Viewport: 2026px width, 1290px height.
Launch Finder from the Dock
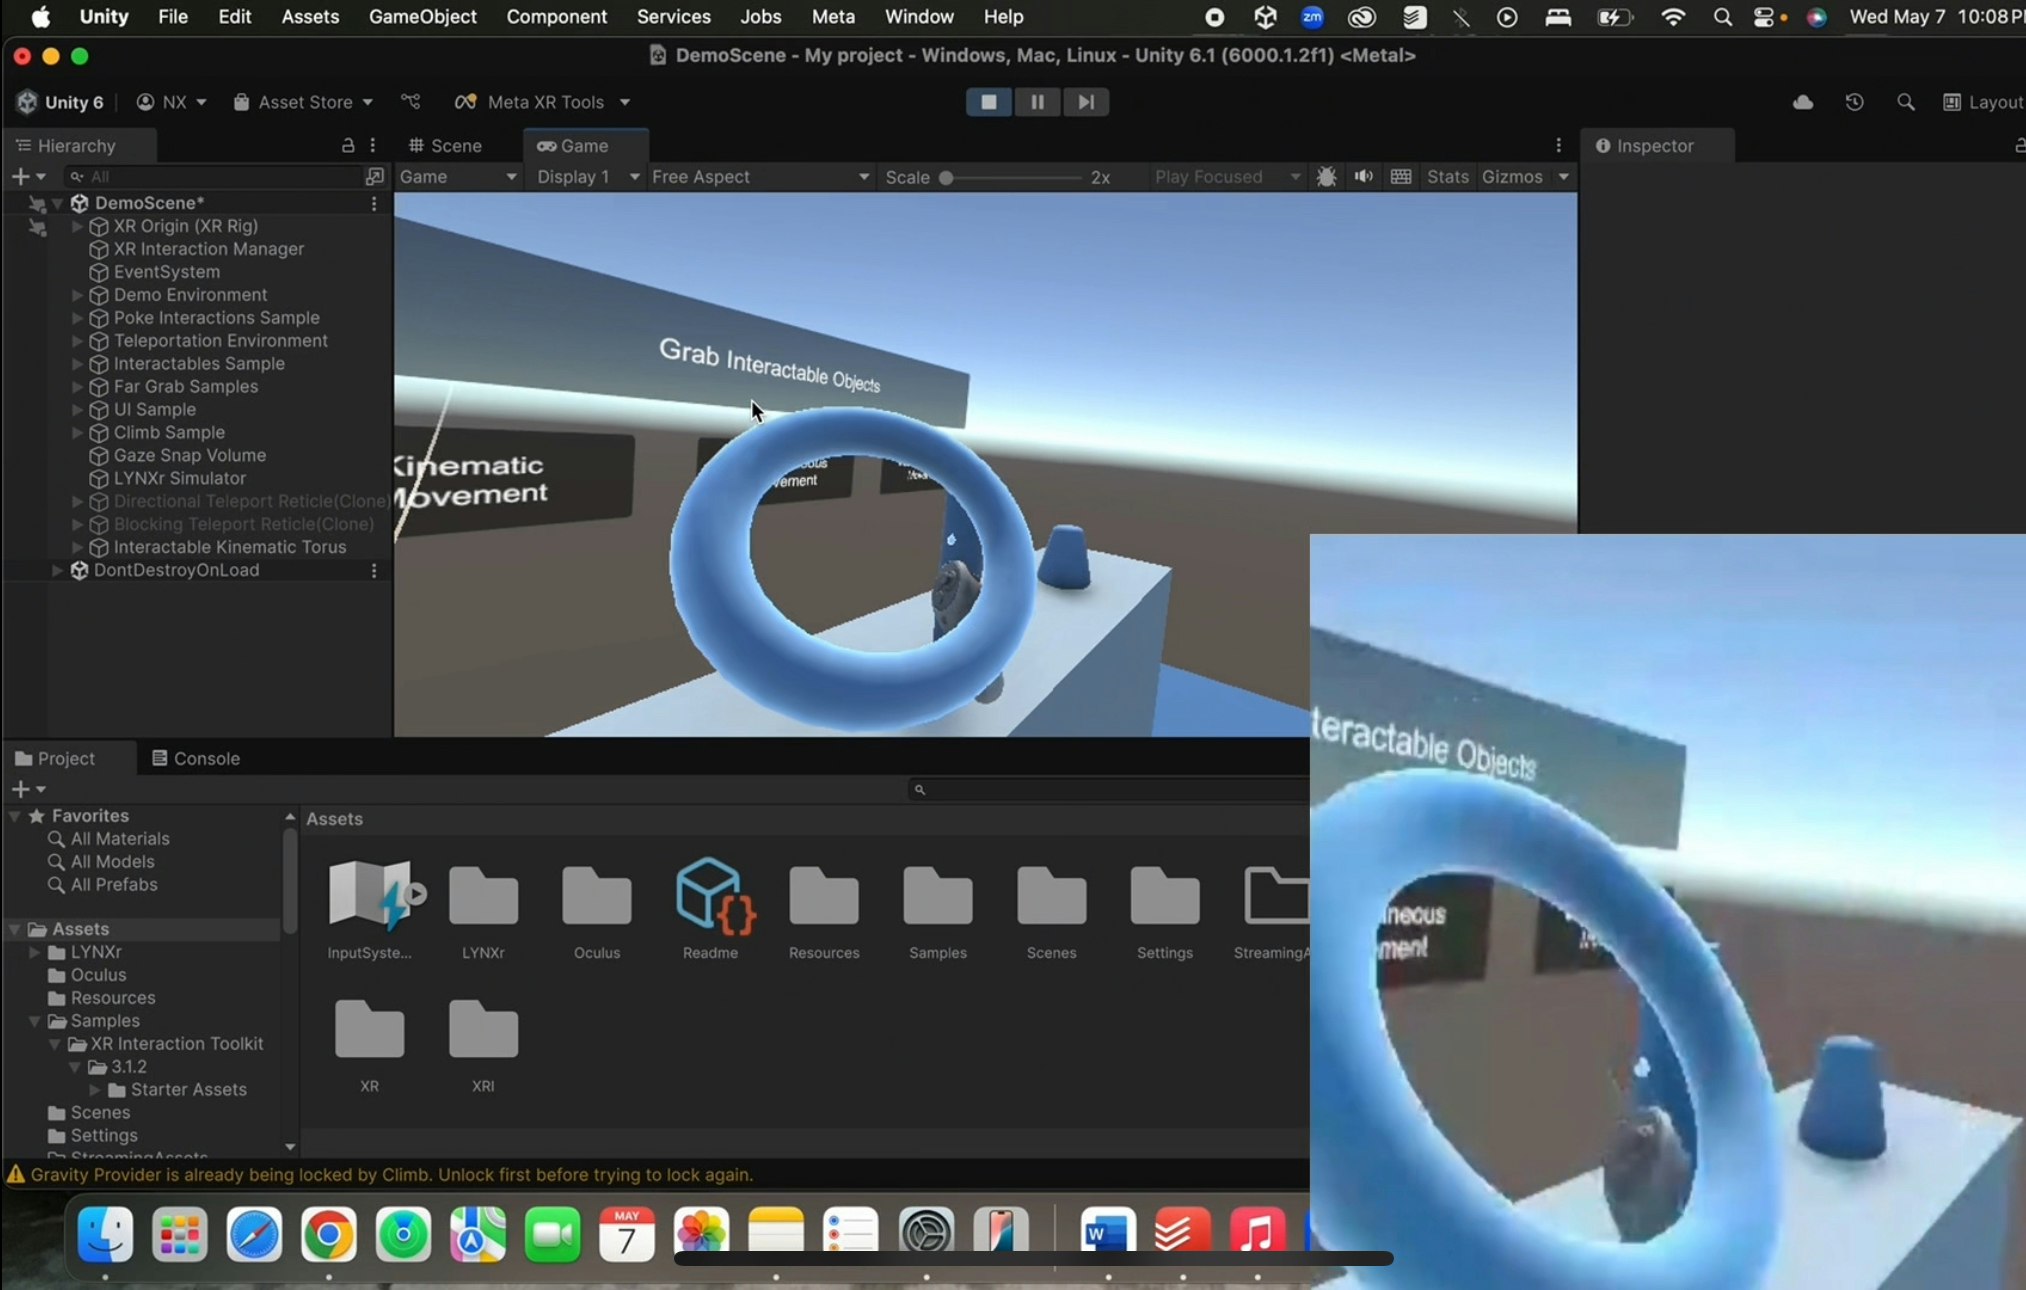point(105,1233)
